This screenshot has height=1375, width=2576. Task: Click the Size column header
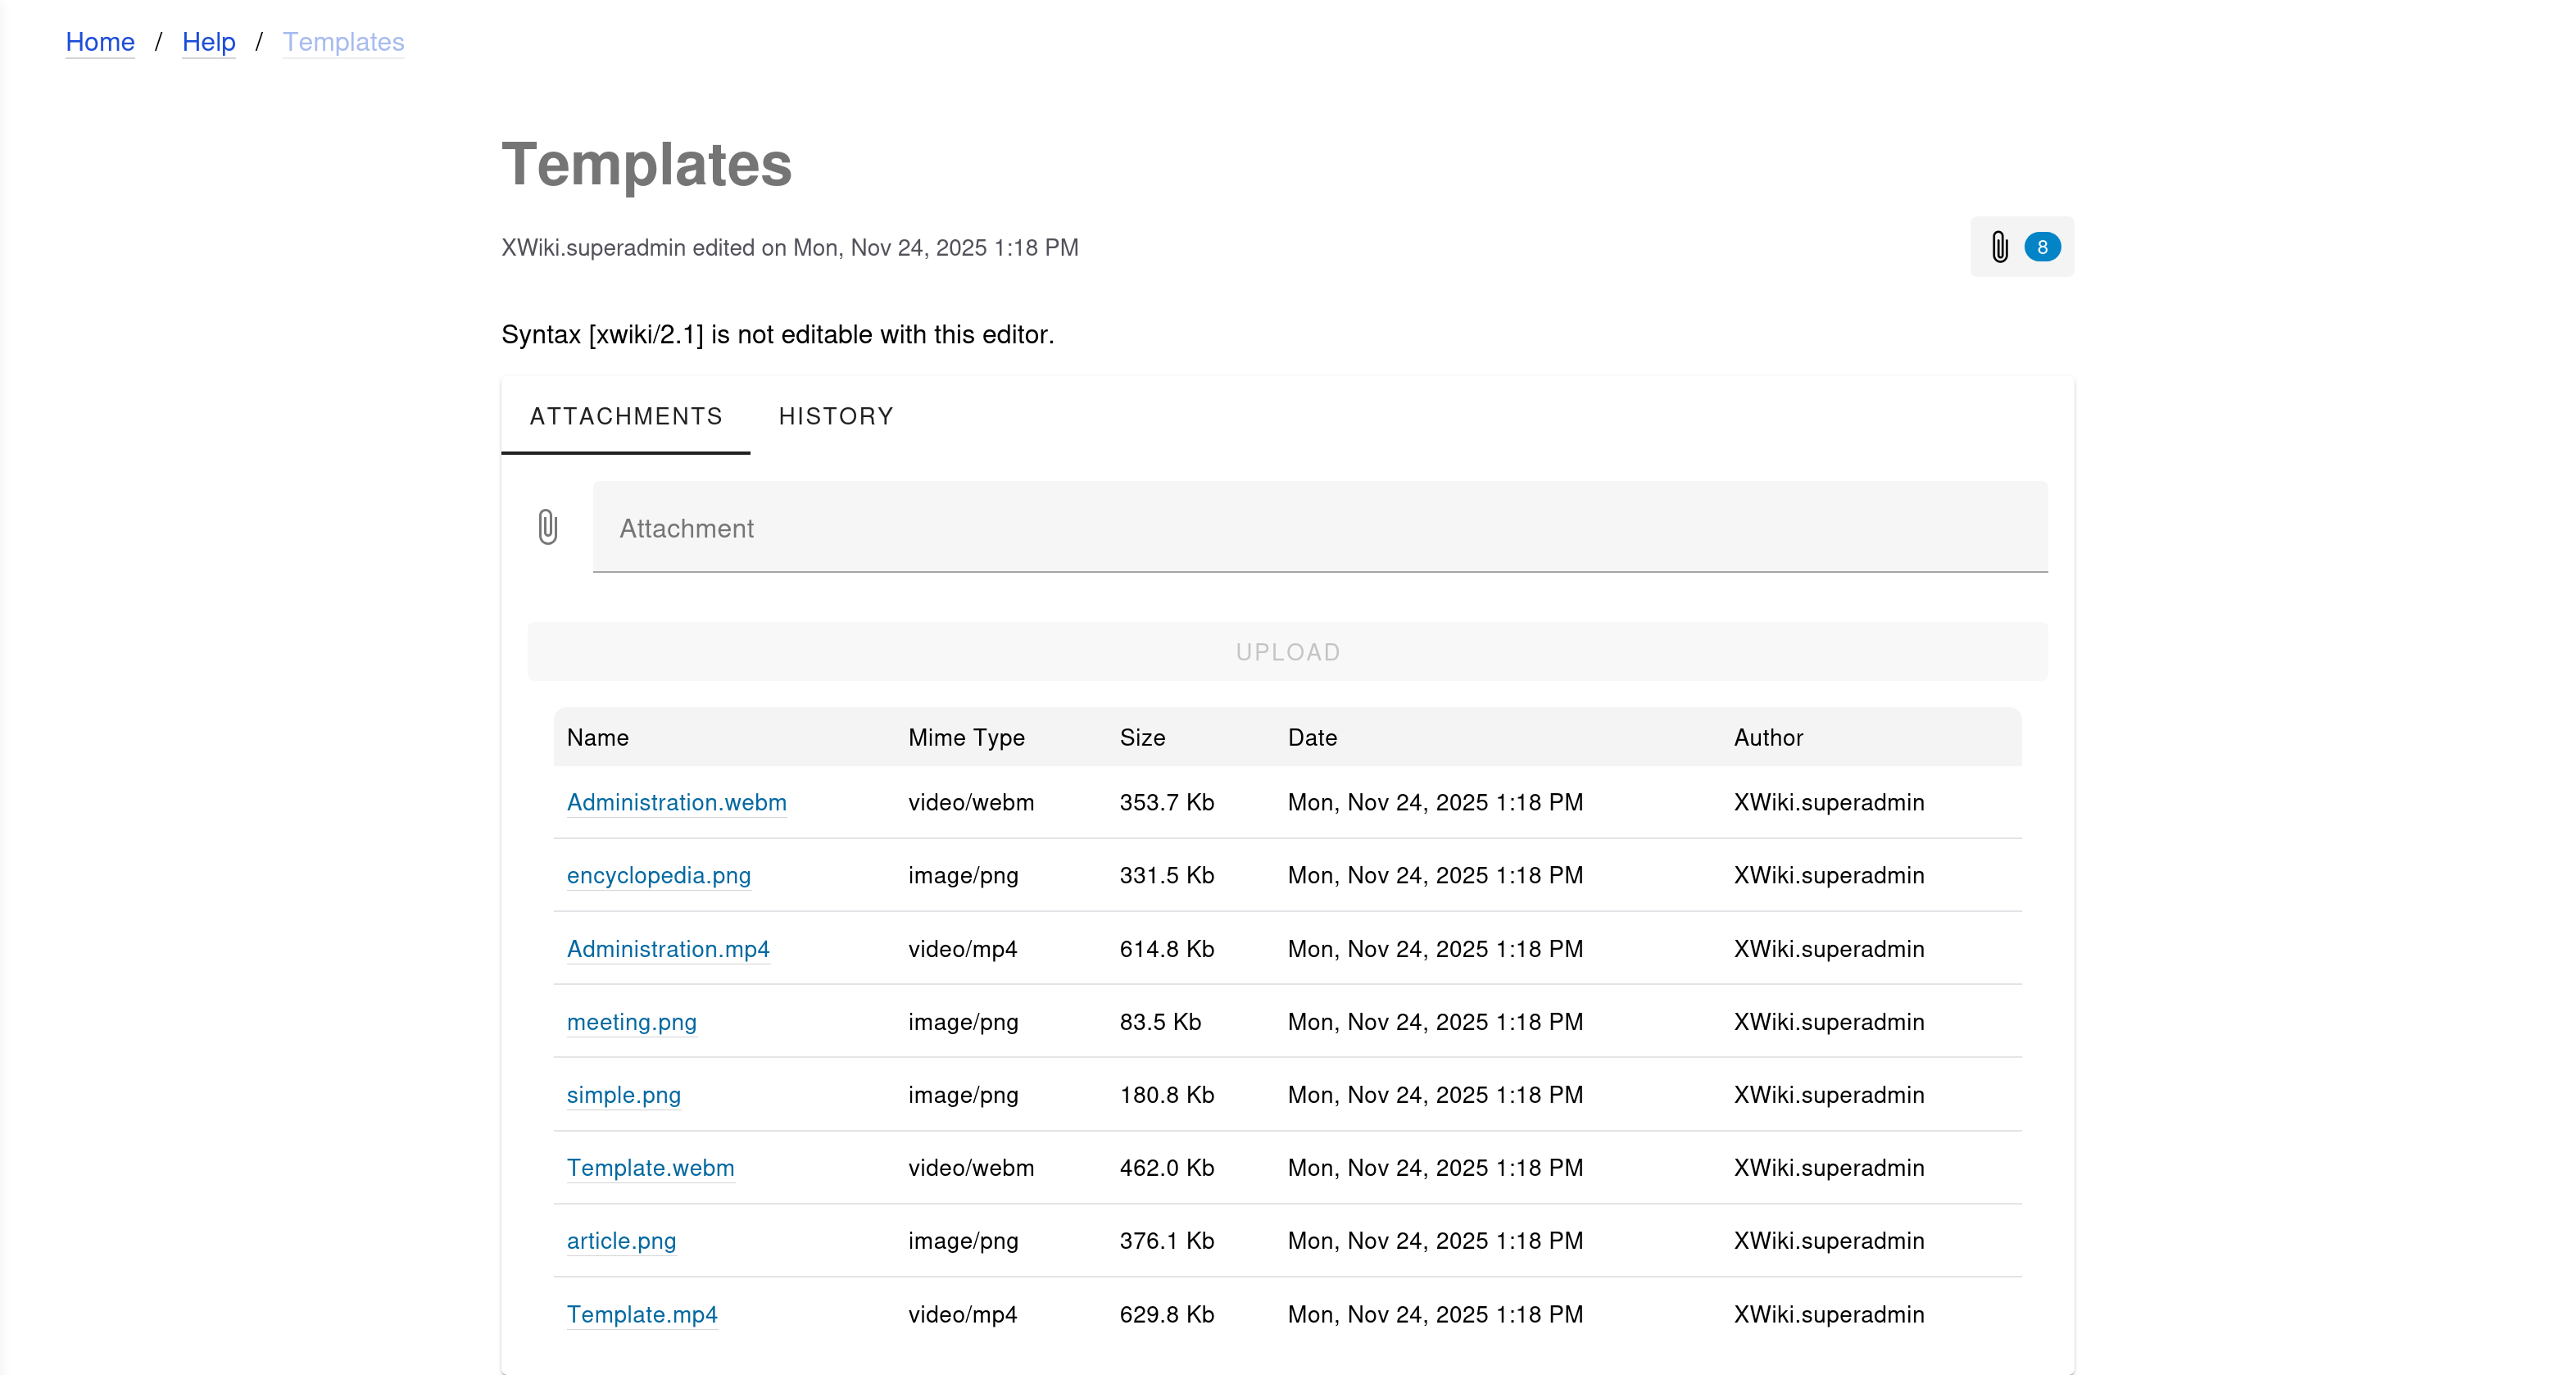1142,737
